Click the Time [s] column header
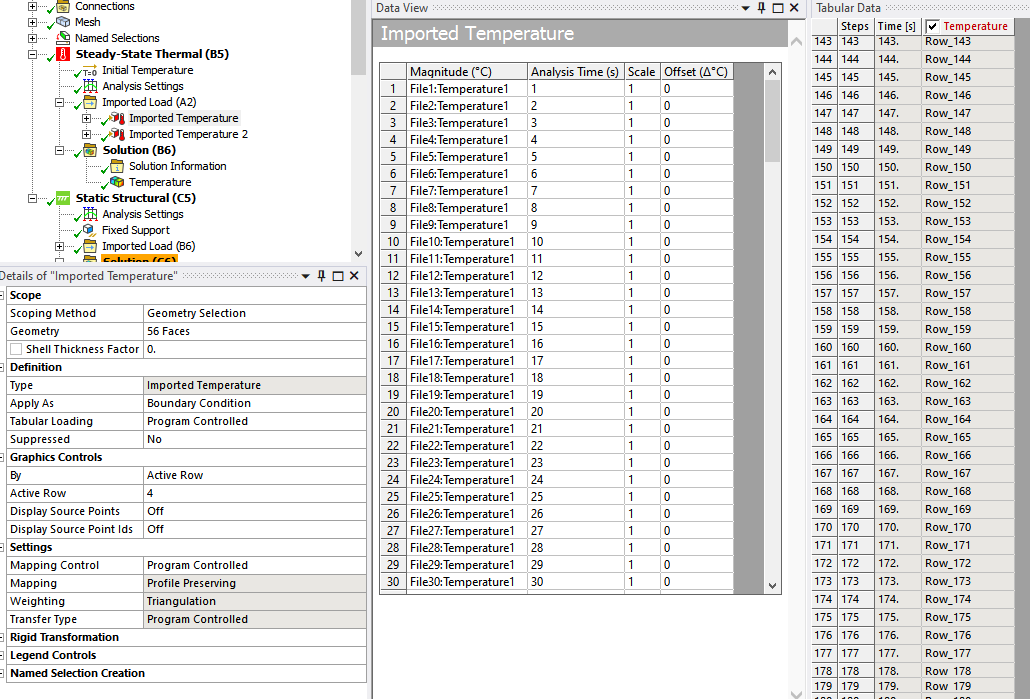Screen dimensions: 1030x699 click(897, 26)
